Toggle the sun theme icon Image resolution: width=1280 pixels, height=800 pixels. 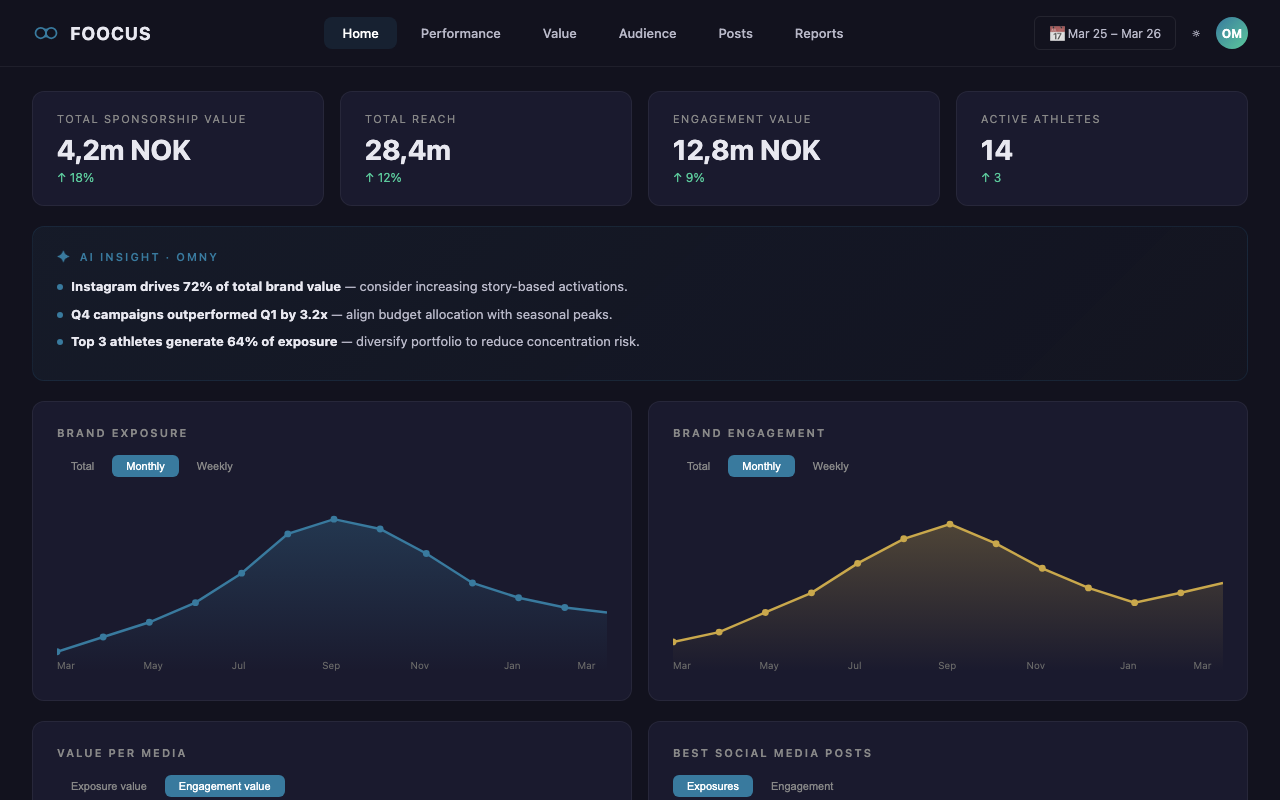pos(1196,33)
